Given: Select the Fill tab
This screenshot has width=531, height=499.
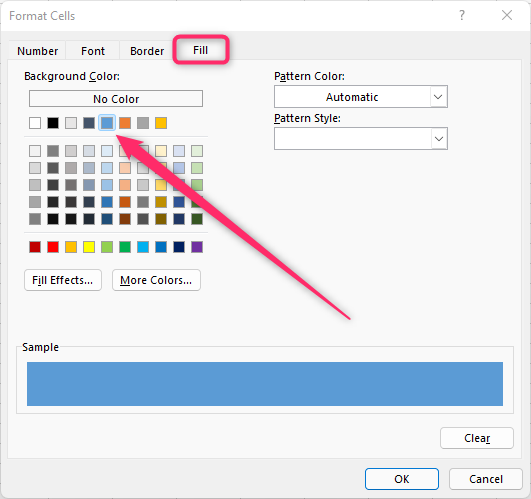Looking at the screenshot, I should click(x=200, y=50).
